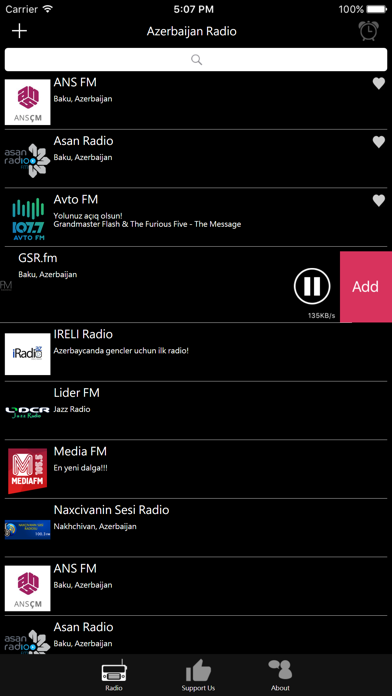Click the Azerbaijan Radio header title
Image resolution: width=392 pixels, height=696 pixels.
click(192, 32)
